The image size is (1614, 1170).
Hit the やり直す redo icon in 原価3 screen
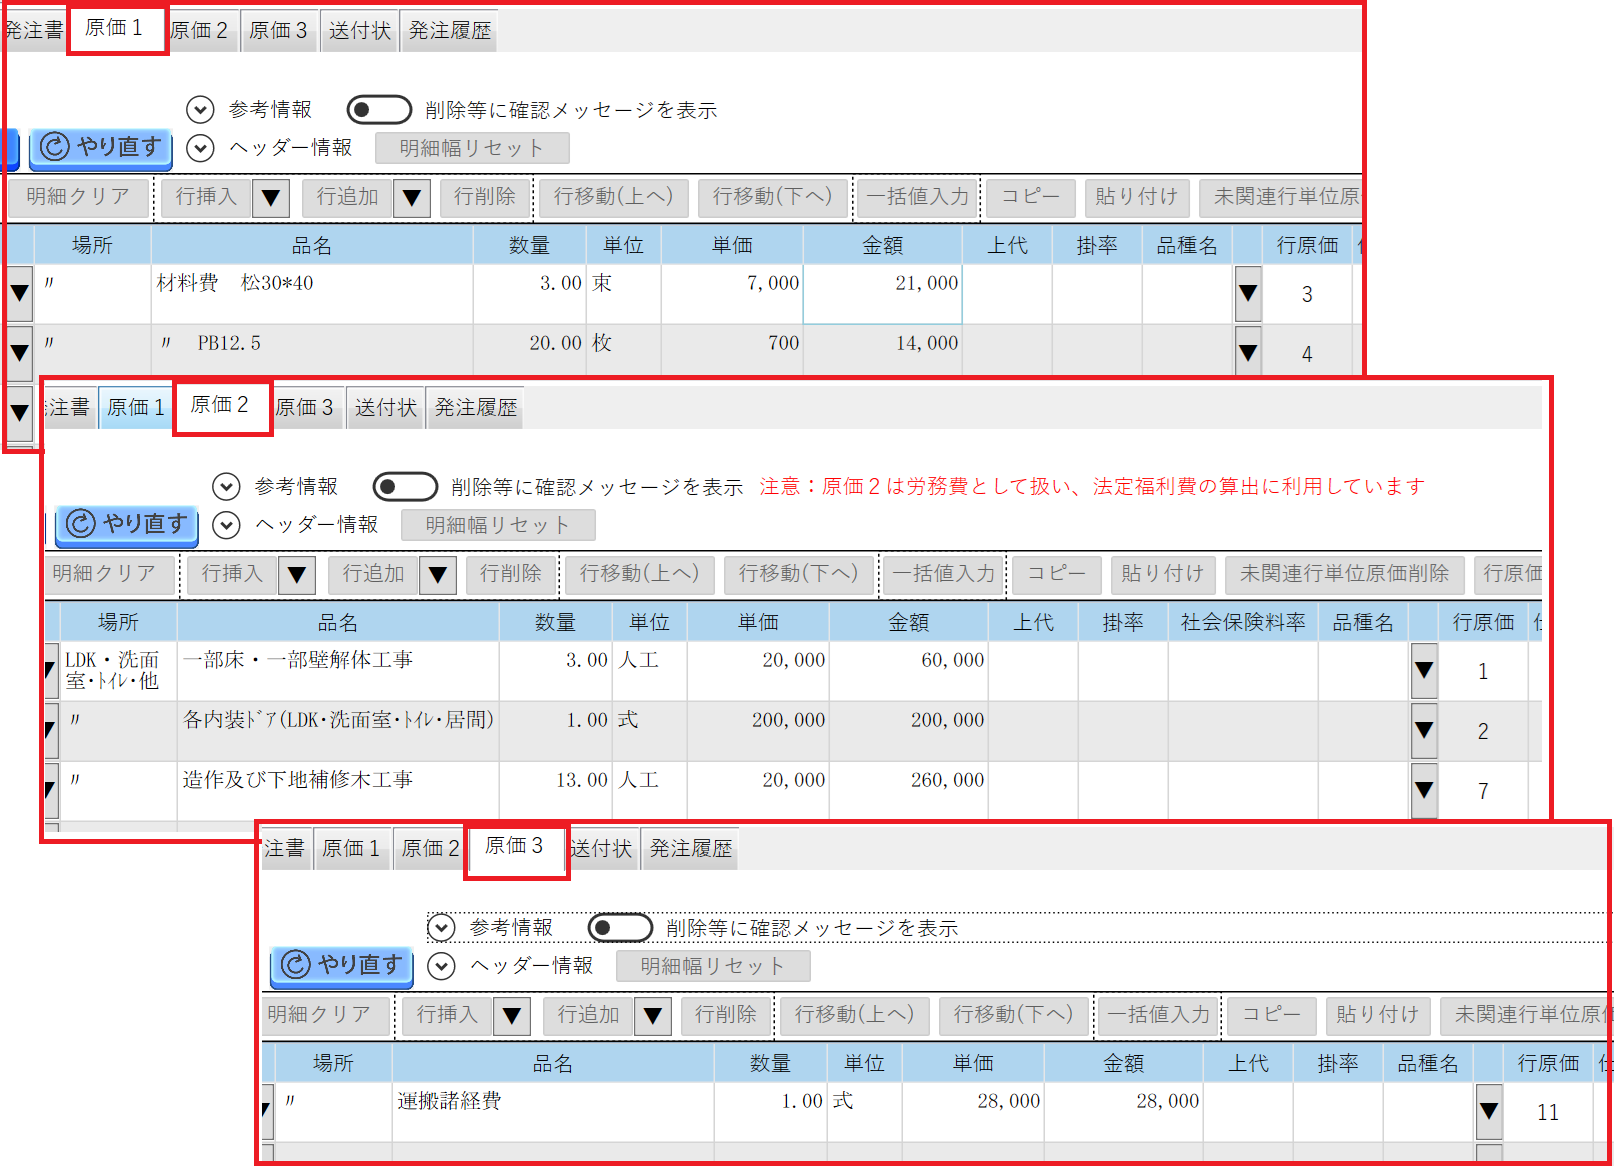point(296,964)
